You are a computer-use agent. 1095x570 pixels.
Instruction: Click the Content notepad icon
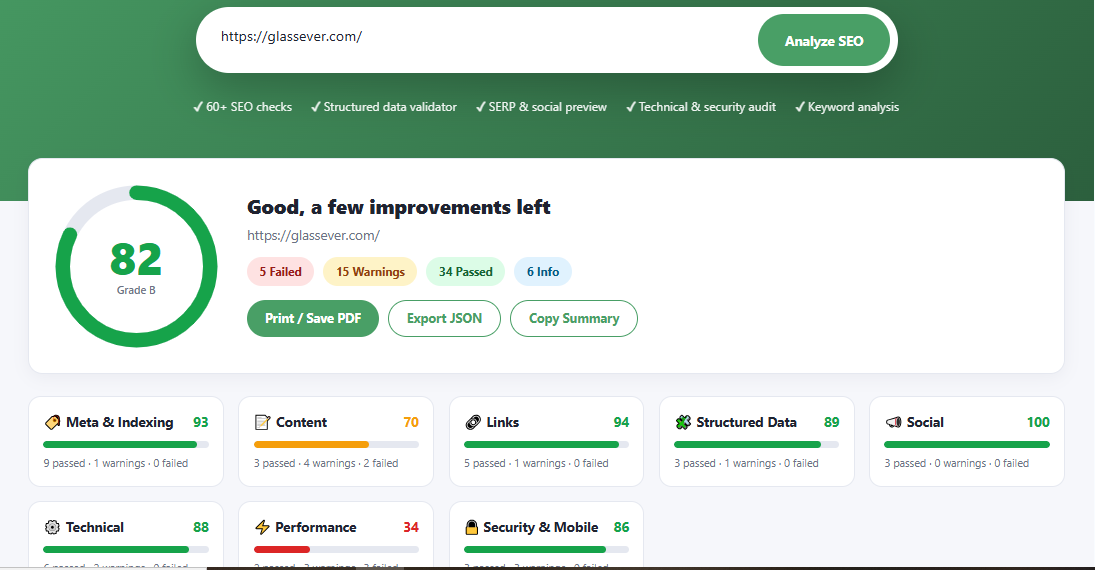click(x=263, y=422)
